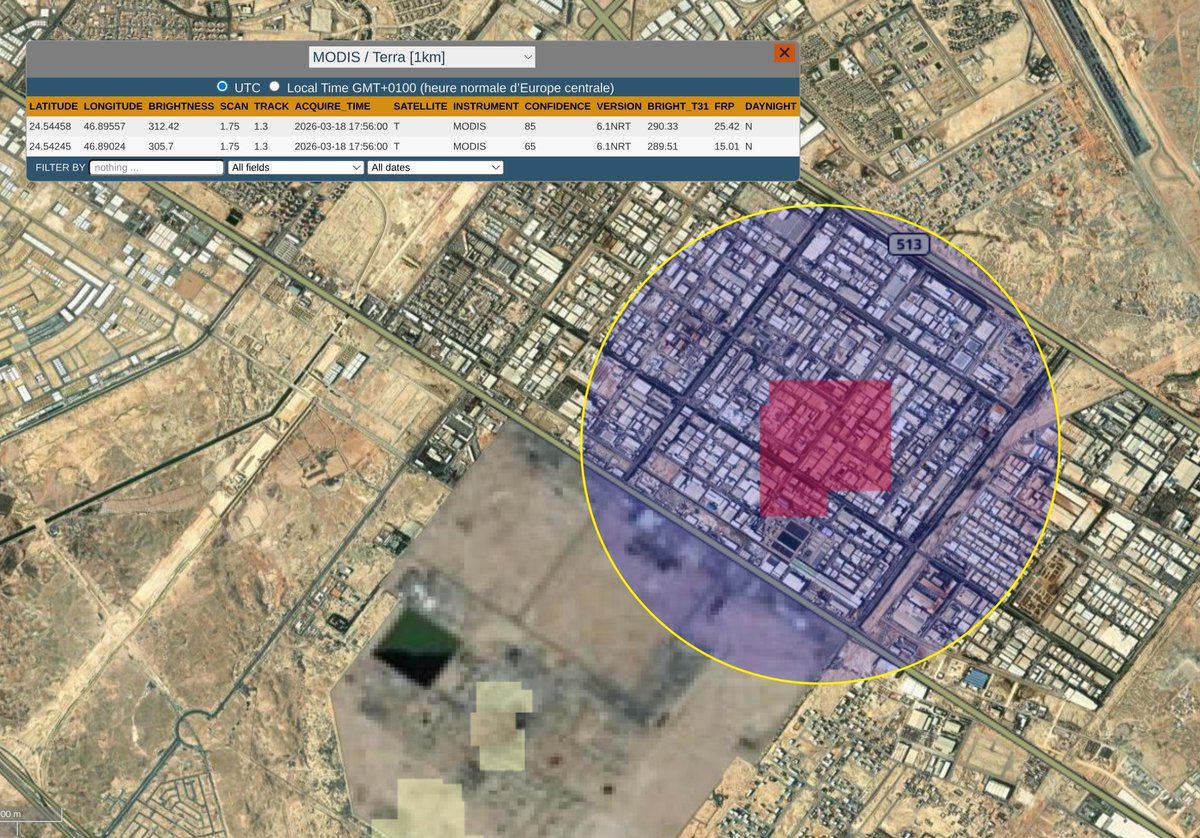Sort by the DAYNIGHT column header
The width and height of the screenshot is (1200, 838).
771,106
